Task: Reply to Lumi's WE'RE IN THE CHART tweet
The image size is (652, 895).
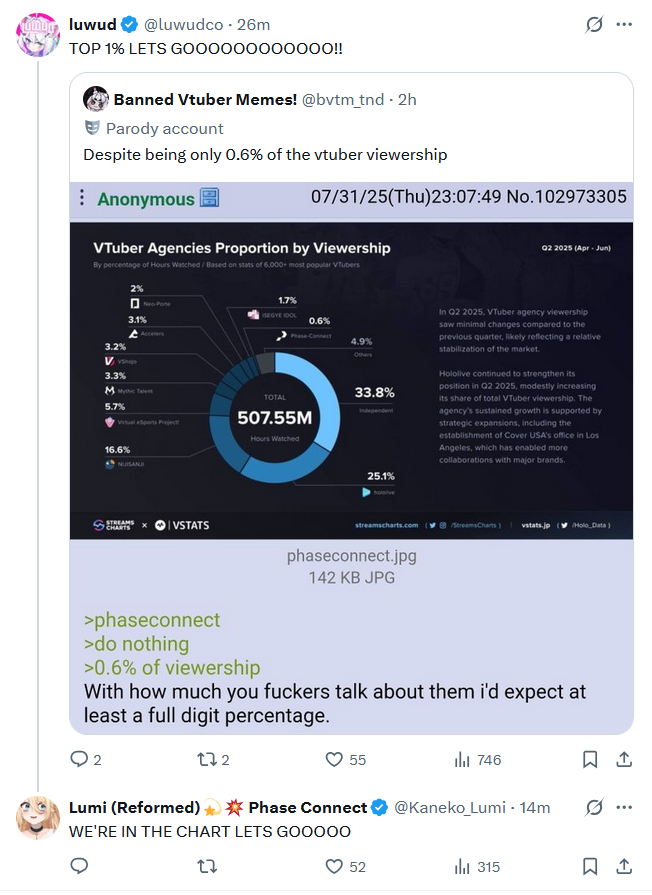Action: click(79, 866)
